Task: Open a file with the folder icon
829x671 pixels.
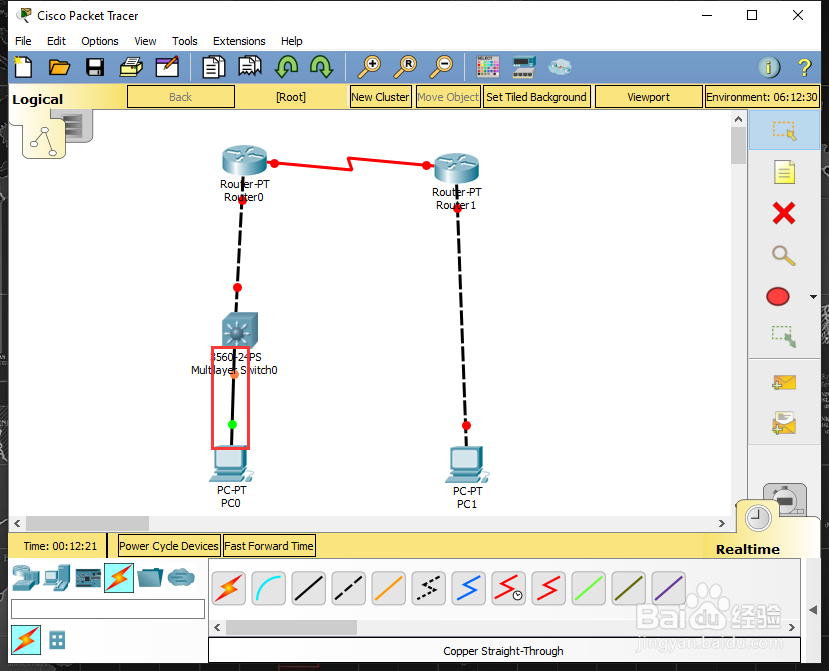Action: [x=59, y=67]
